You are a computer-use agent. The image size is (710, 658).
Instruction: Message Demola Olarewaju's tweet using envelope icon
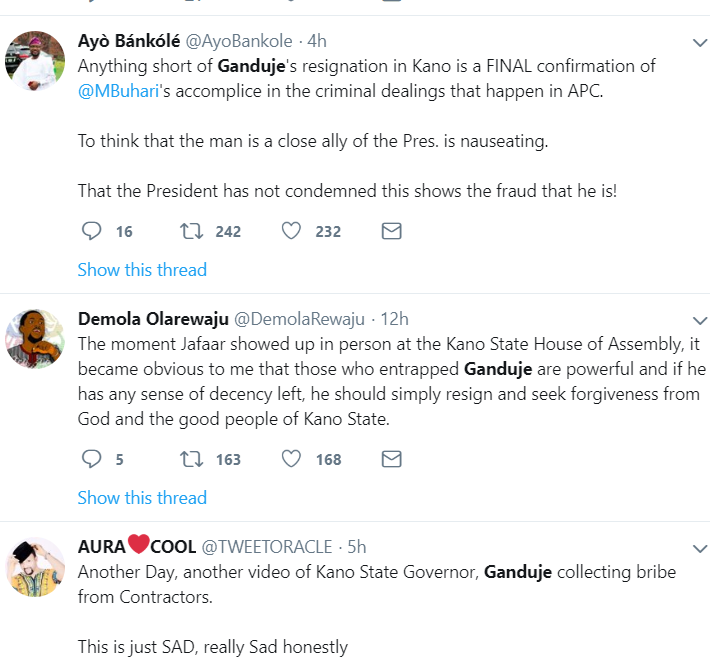pyautogui.click(x=392, y=459)
